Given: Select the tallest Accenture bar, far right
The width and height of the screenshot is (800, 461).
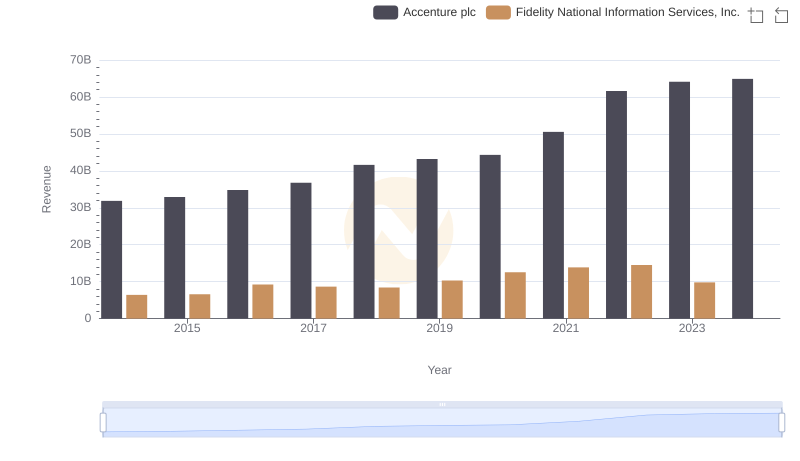Looking at the screenshot, I should click(x=742, y=198).
